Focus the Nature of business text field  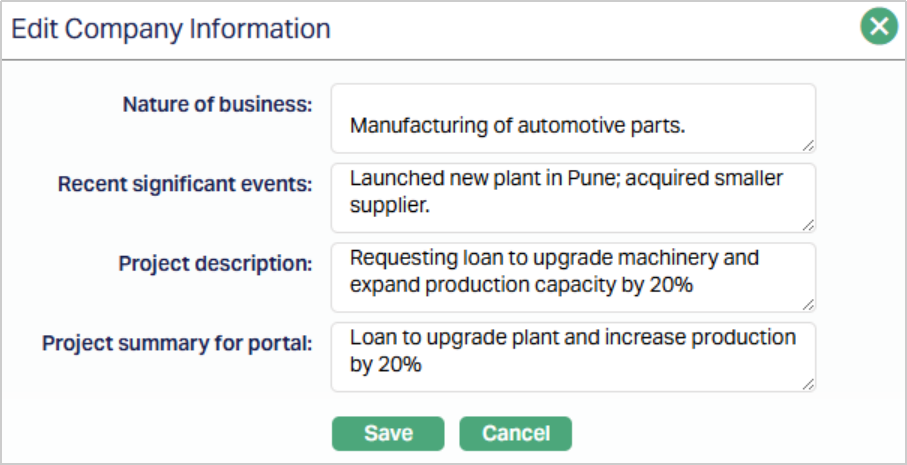tap(573, 118)
